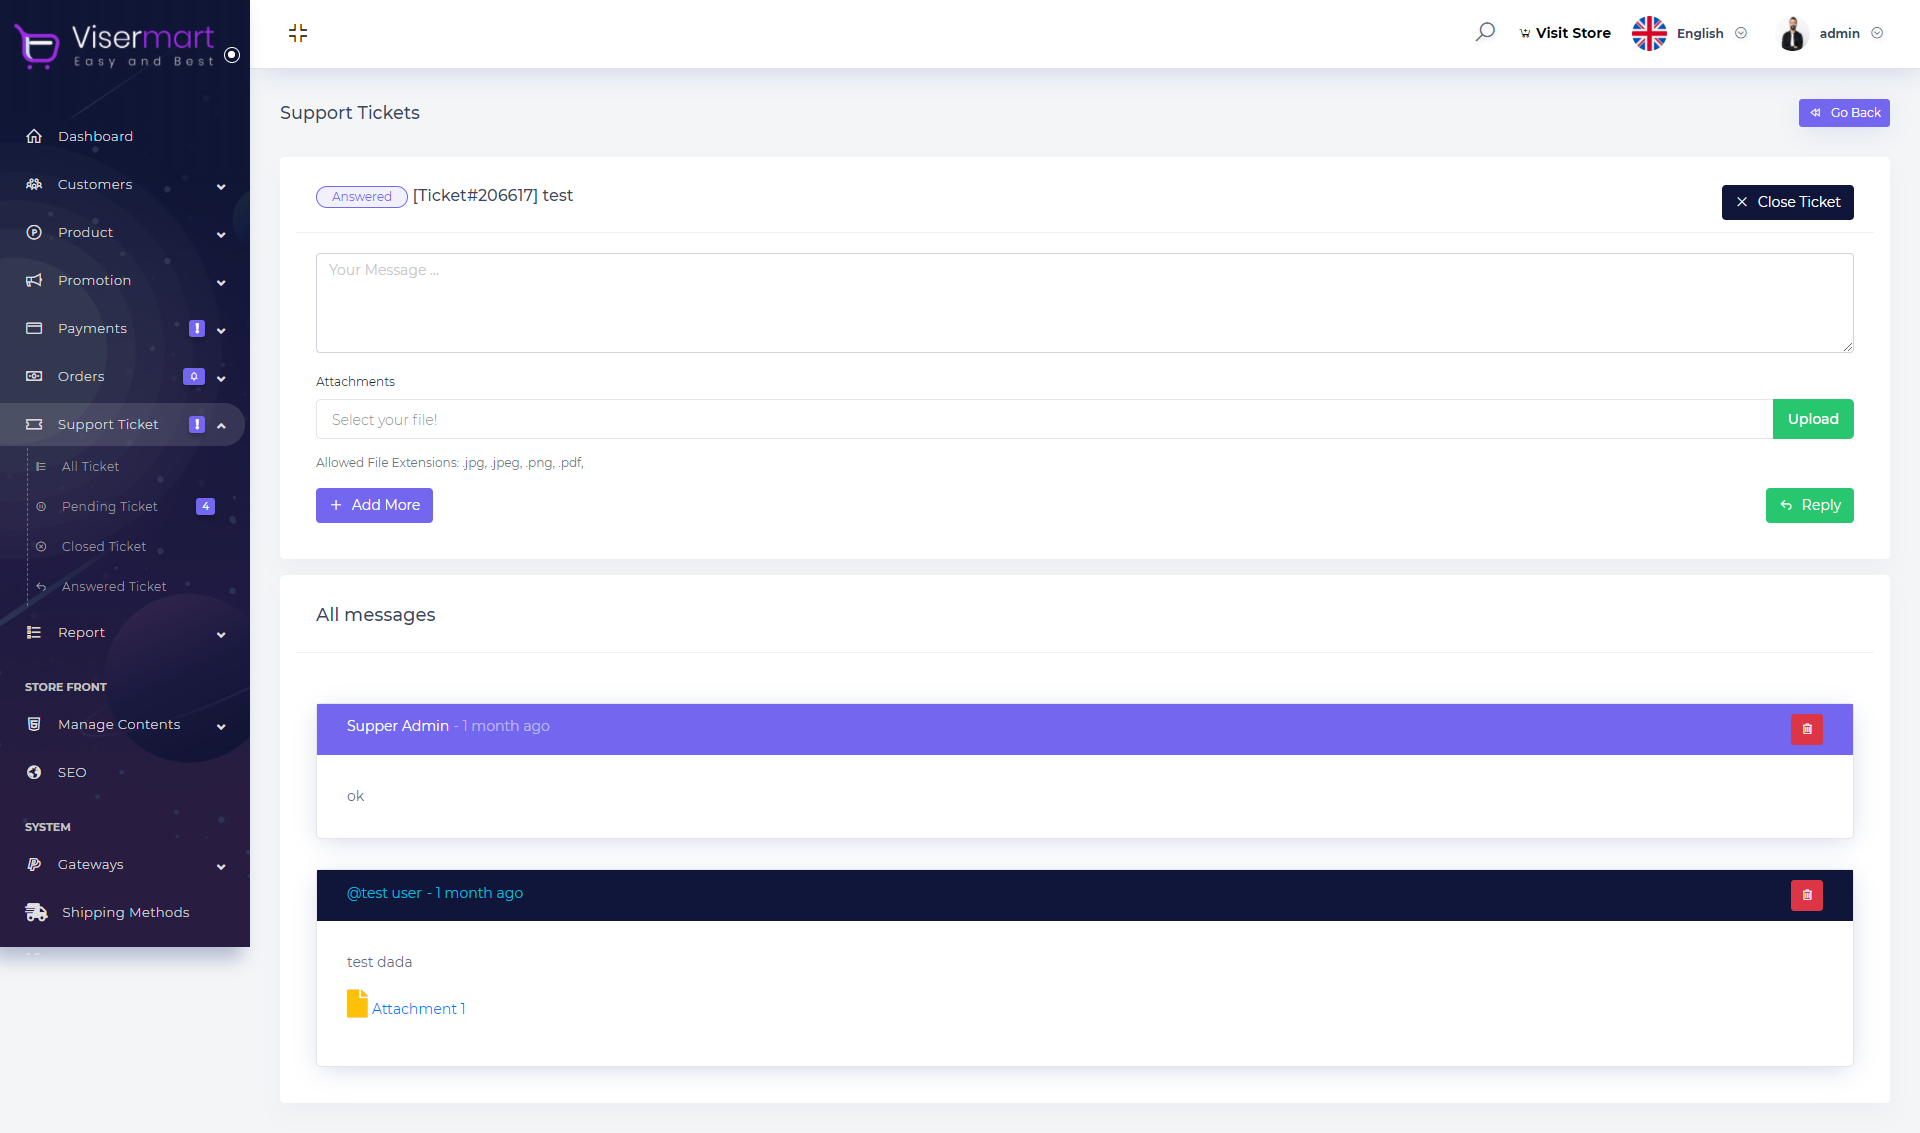The height and width of the screenshot is (1133, 1920).
Task: Toggle the sidebar pin radio button
Action: (232, 55)
